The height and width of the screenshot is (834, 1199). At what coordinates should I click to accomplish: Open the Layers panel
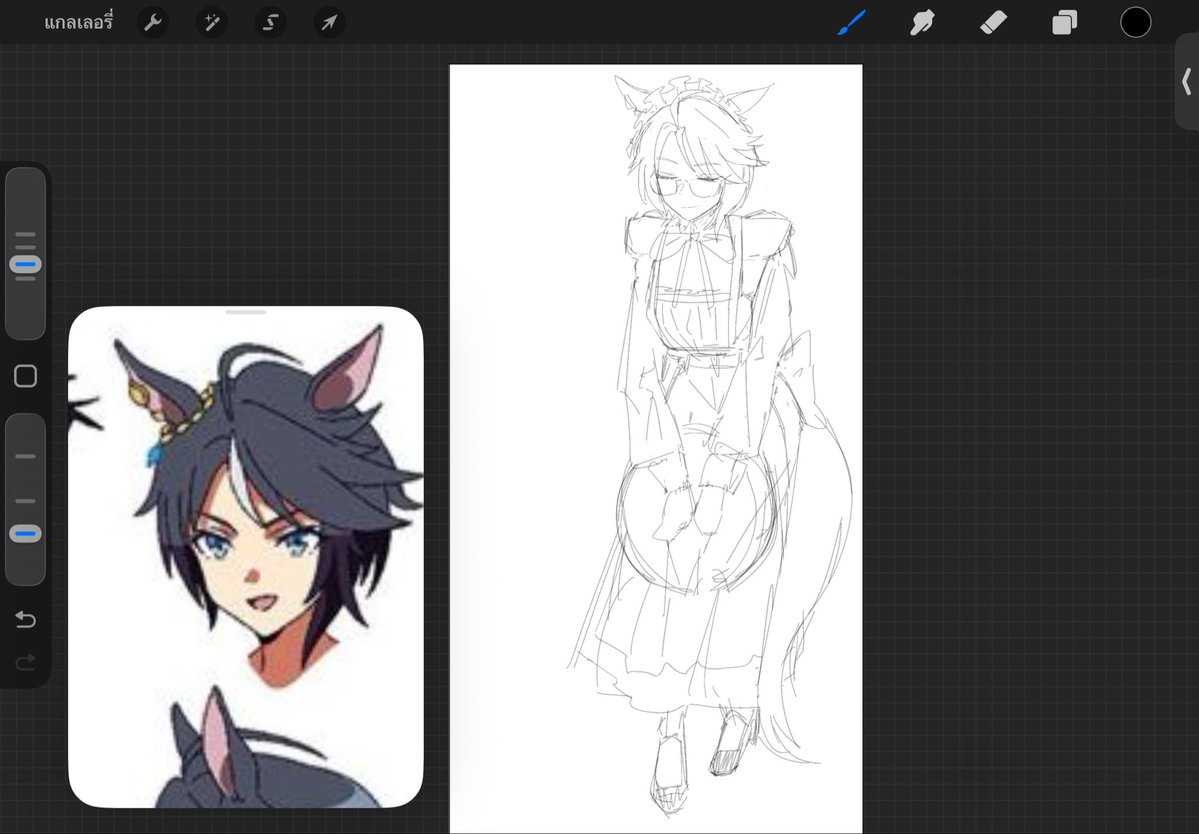[x=1064, y=22]
